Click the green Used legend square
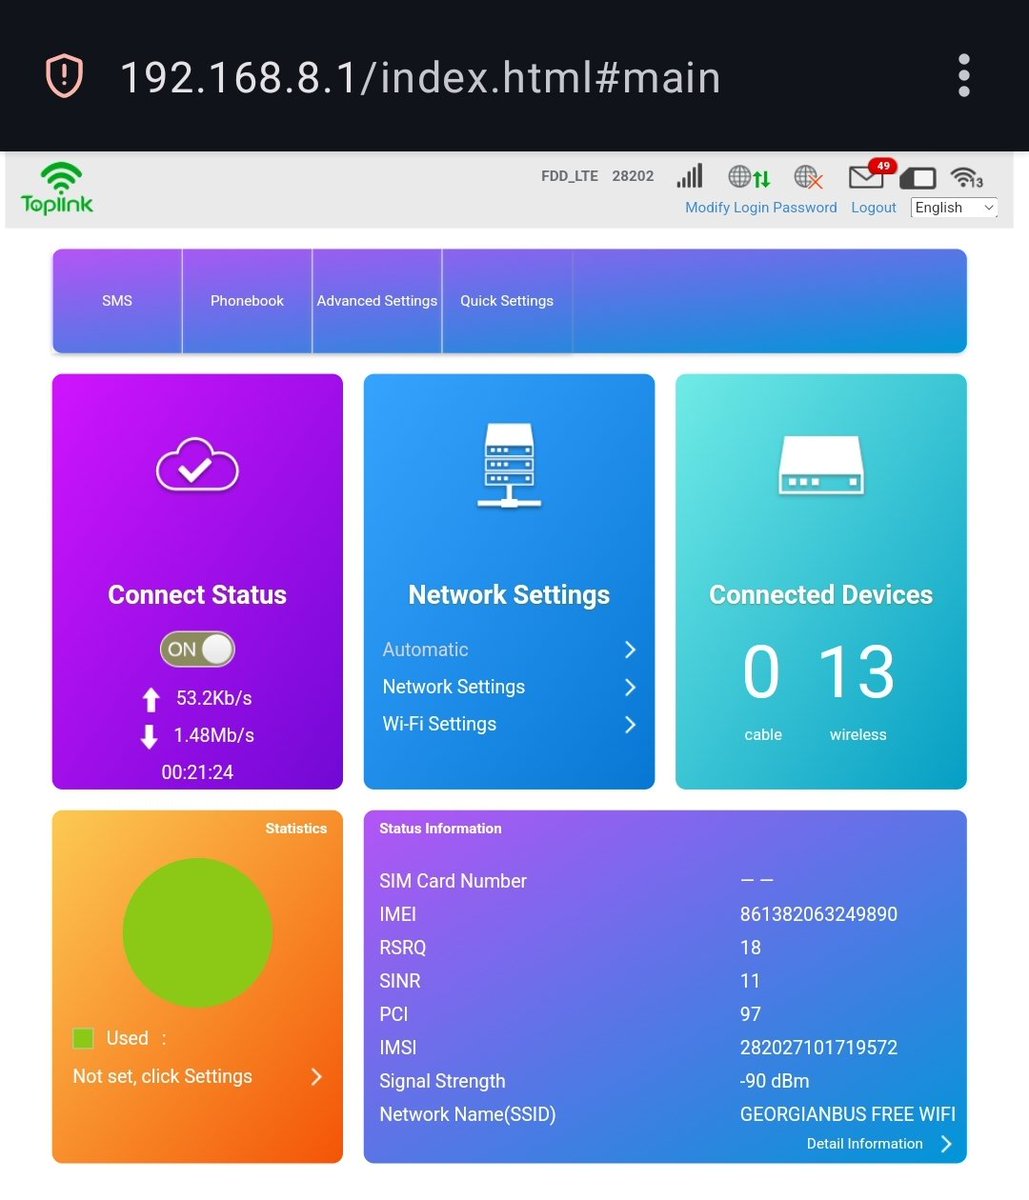This screenshot has width=1029, height=1200. pos(83,1038)
